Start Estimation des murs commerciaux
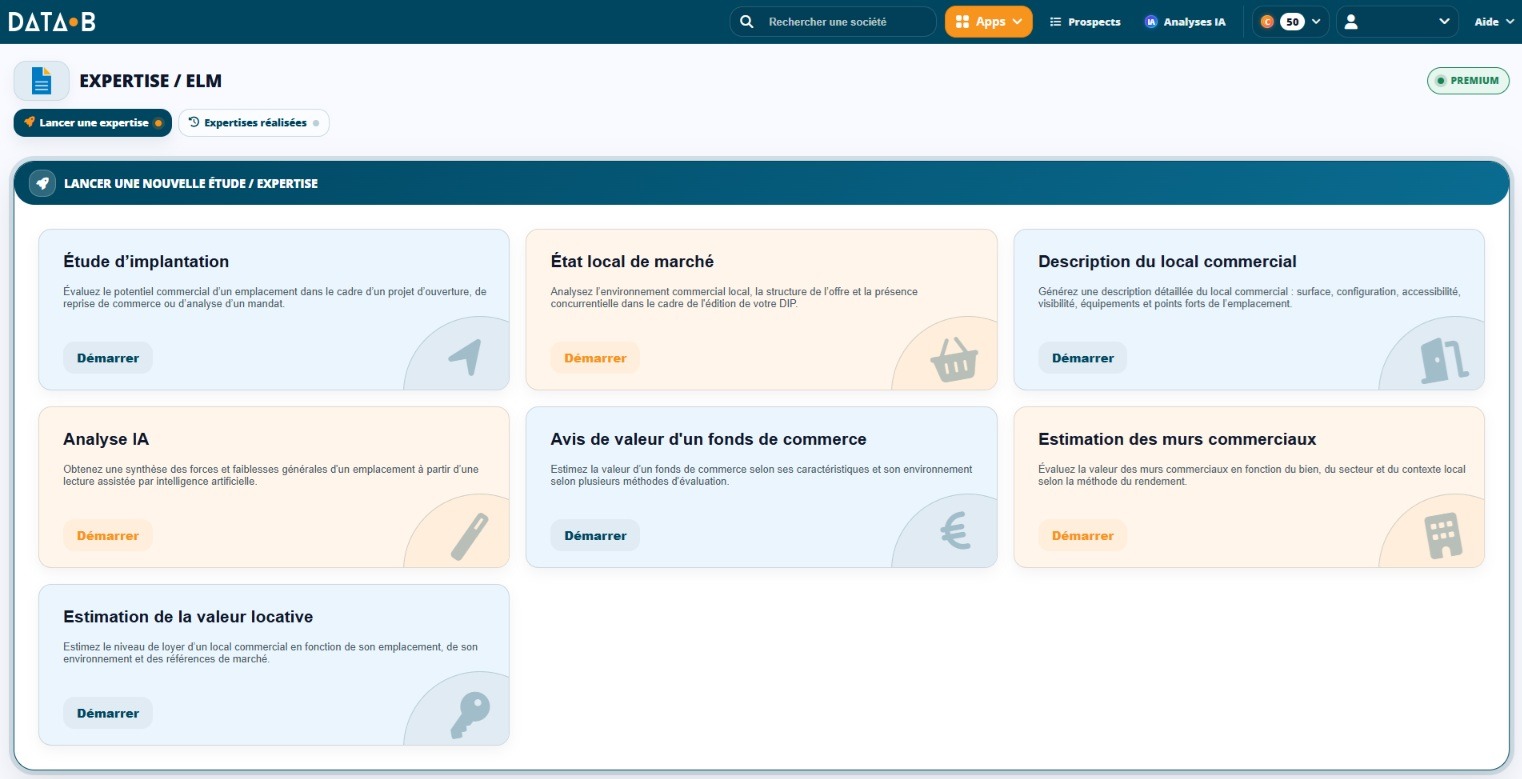The height and width of the screenshot is (779, 1522). click(x=1082, y=535)
